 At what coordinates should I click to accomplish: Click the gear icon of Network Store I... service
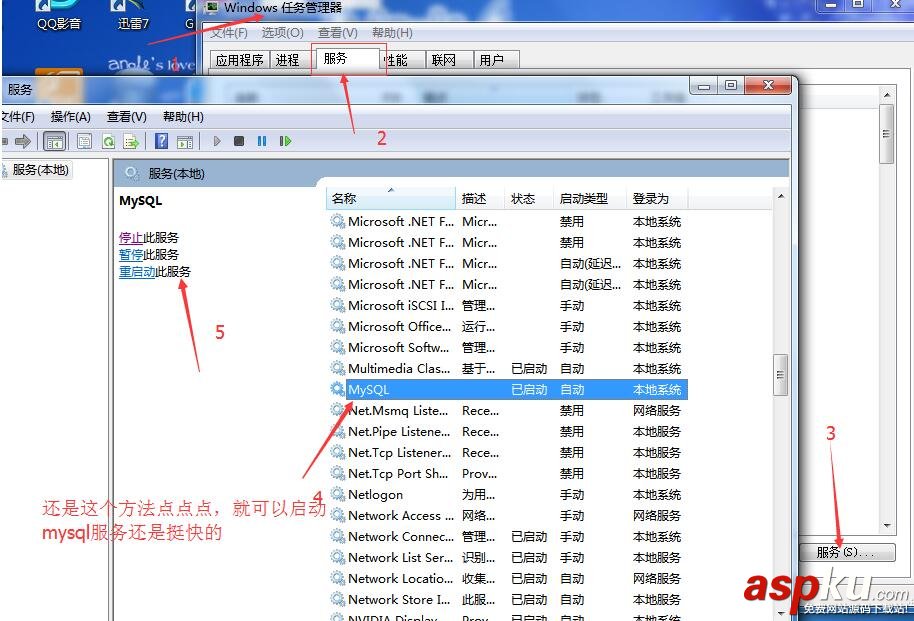(x=338, y=599)
